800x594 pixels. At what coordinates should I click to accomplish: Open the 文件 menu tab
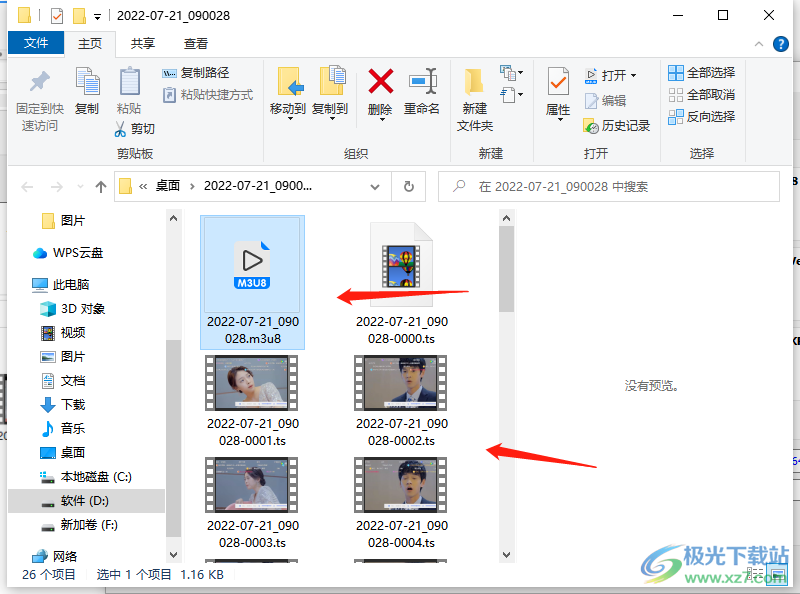(36, 43)
